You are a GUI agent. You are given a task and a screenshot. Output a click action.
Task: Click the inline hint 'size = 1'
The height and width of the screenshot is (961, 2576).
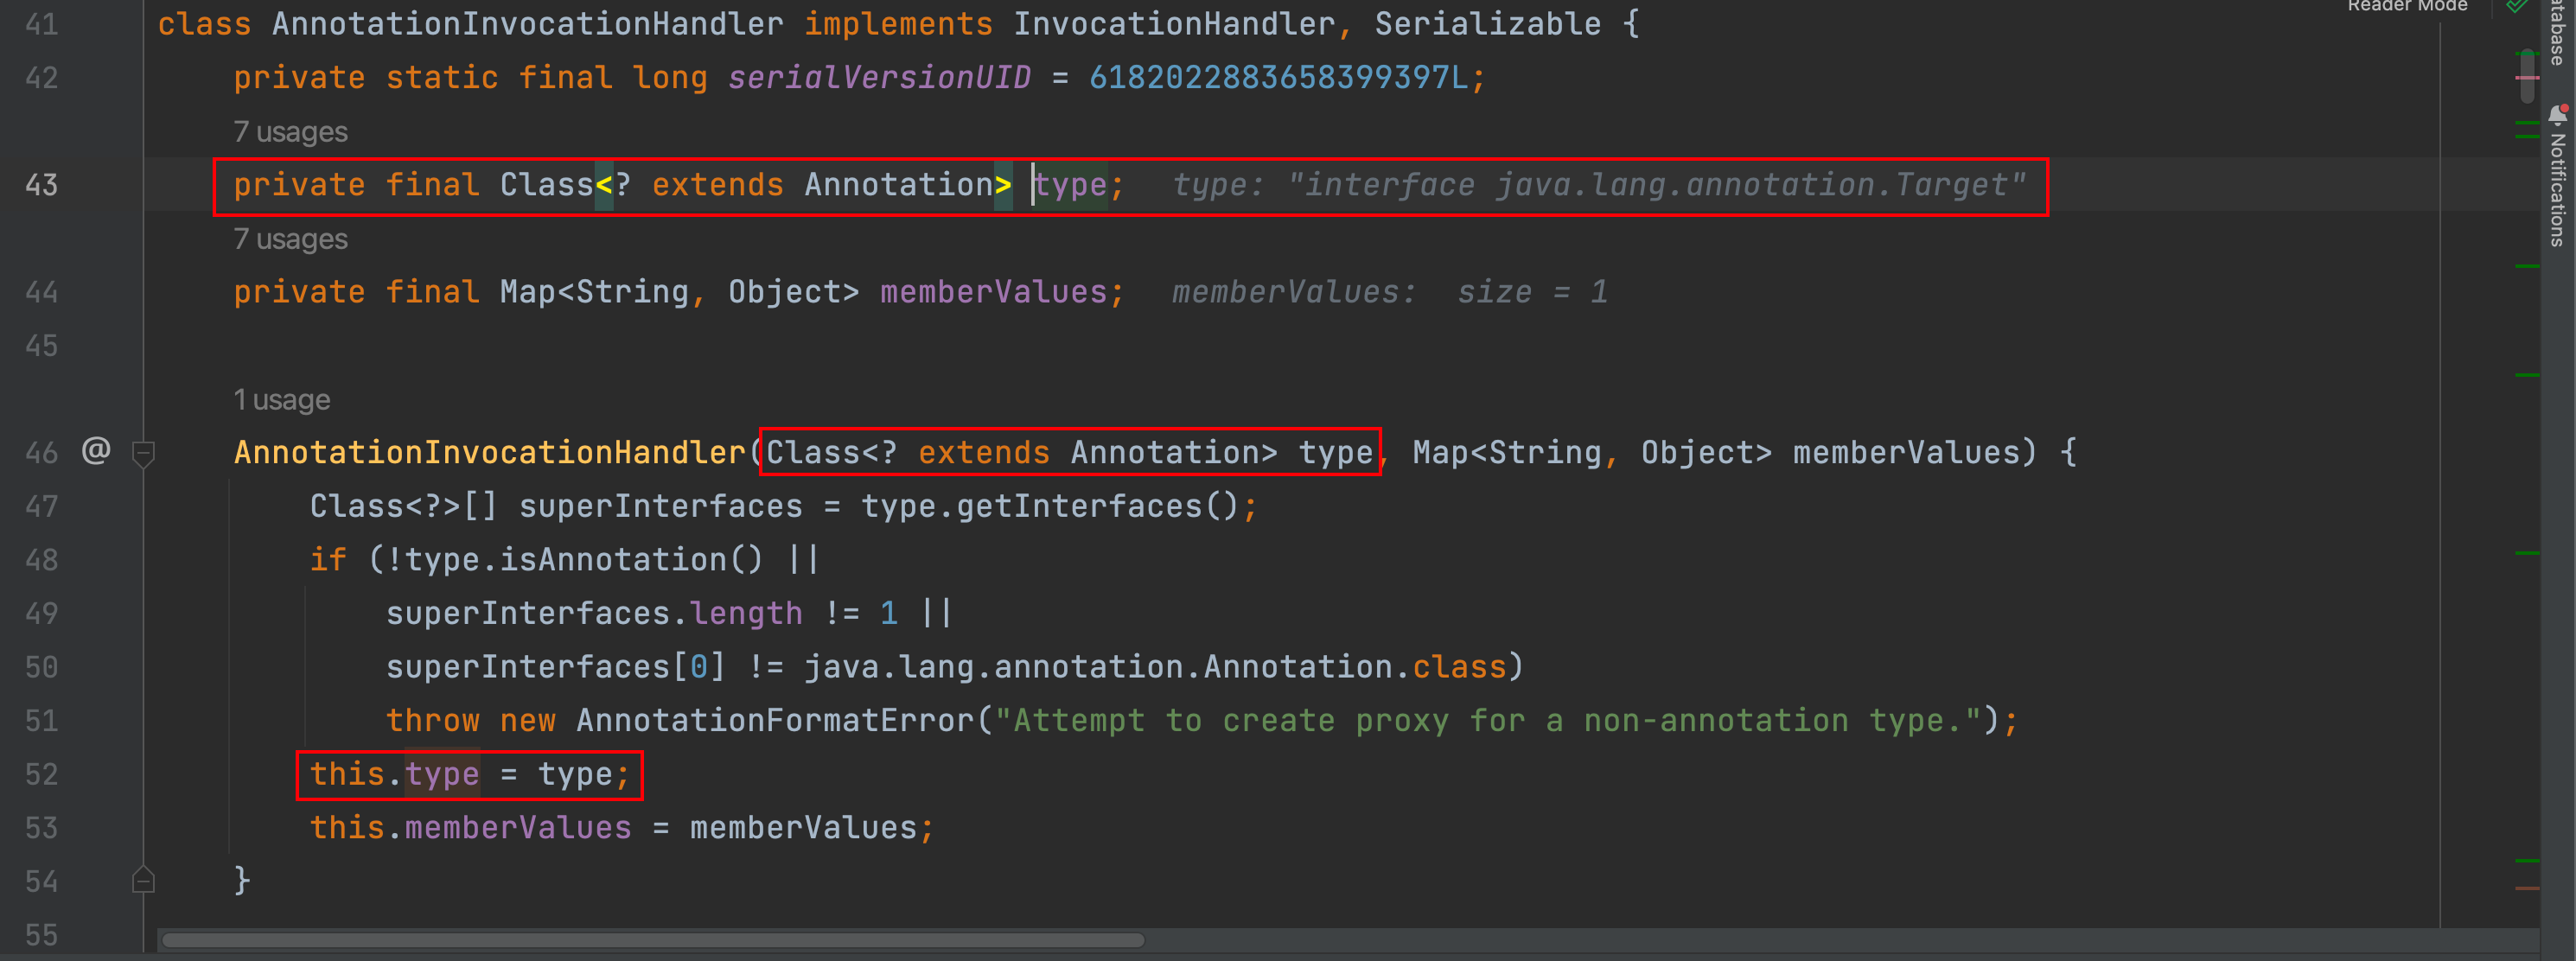pos(1532,292)
